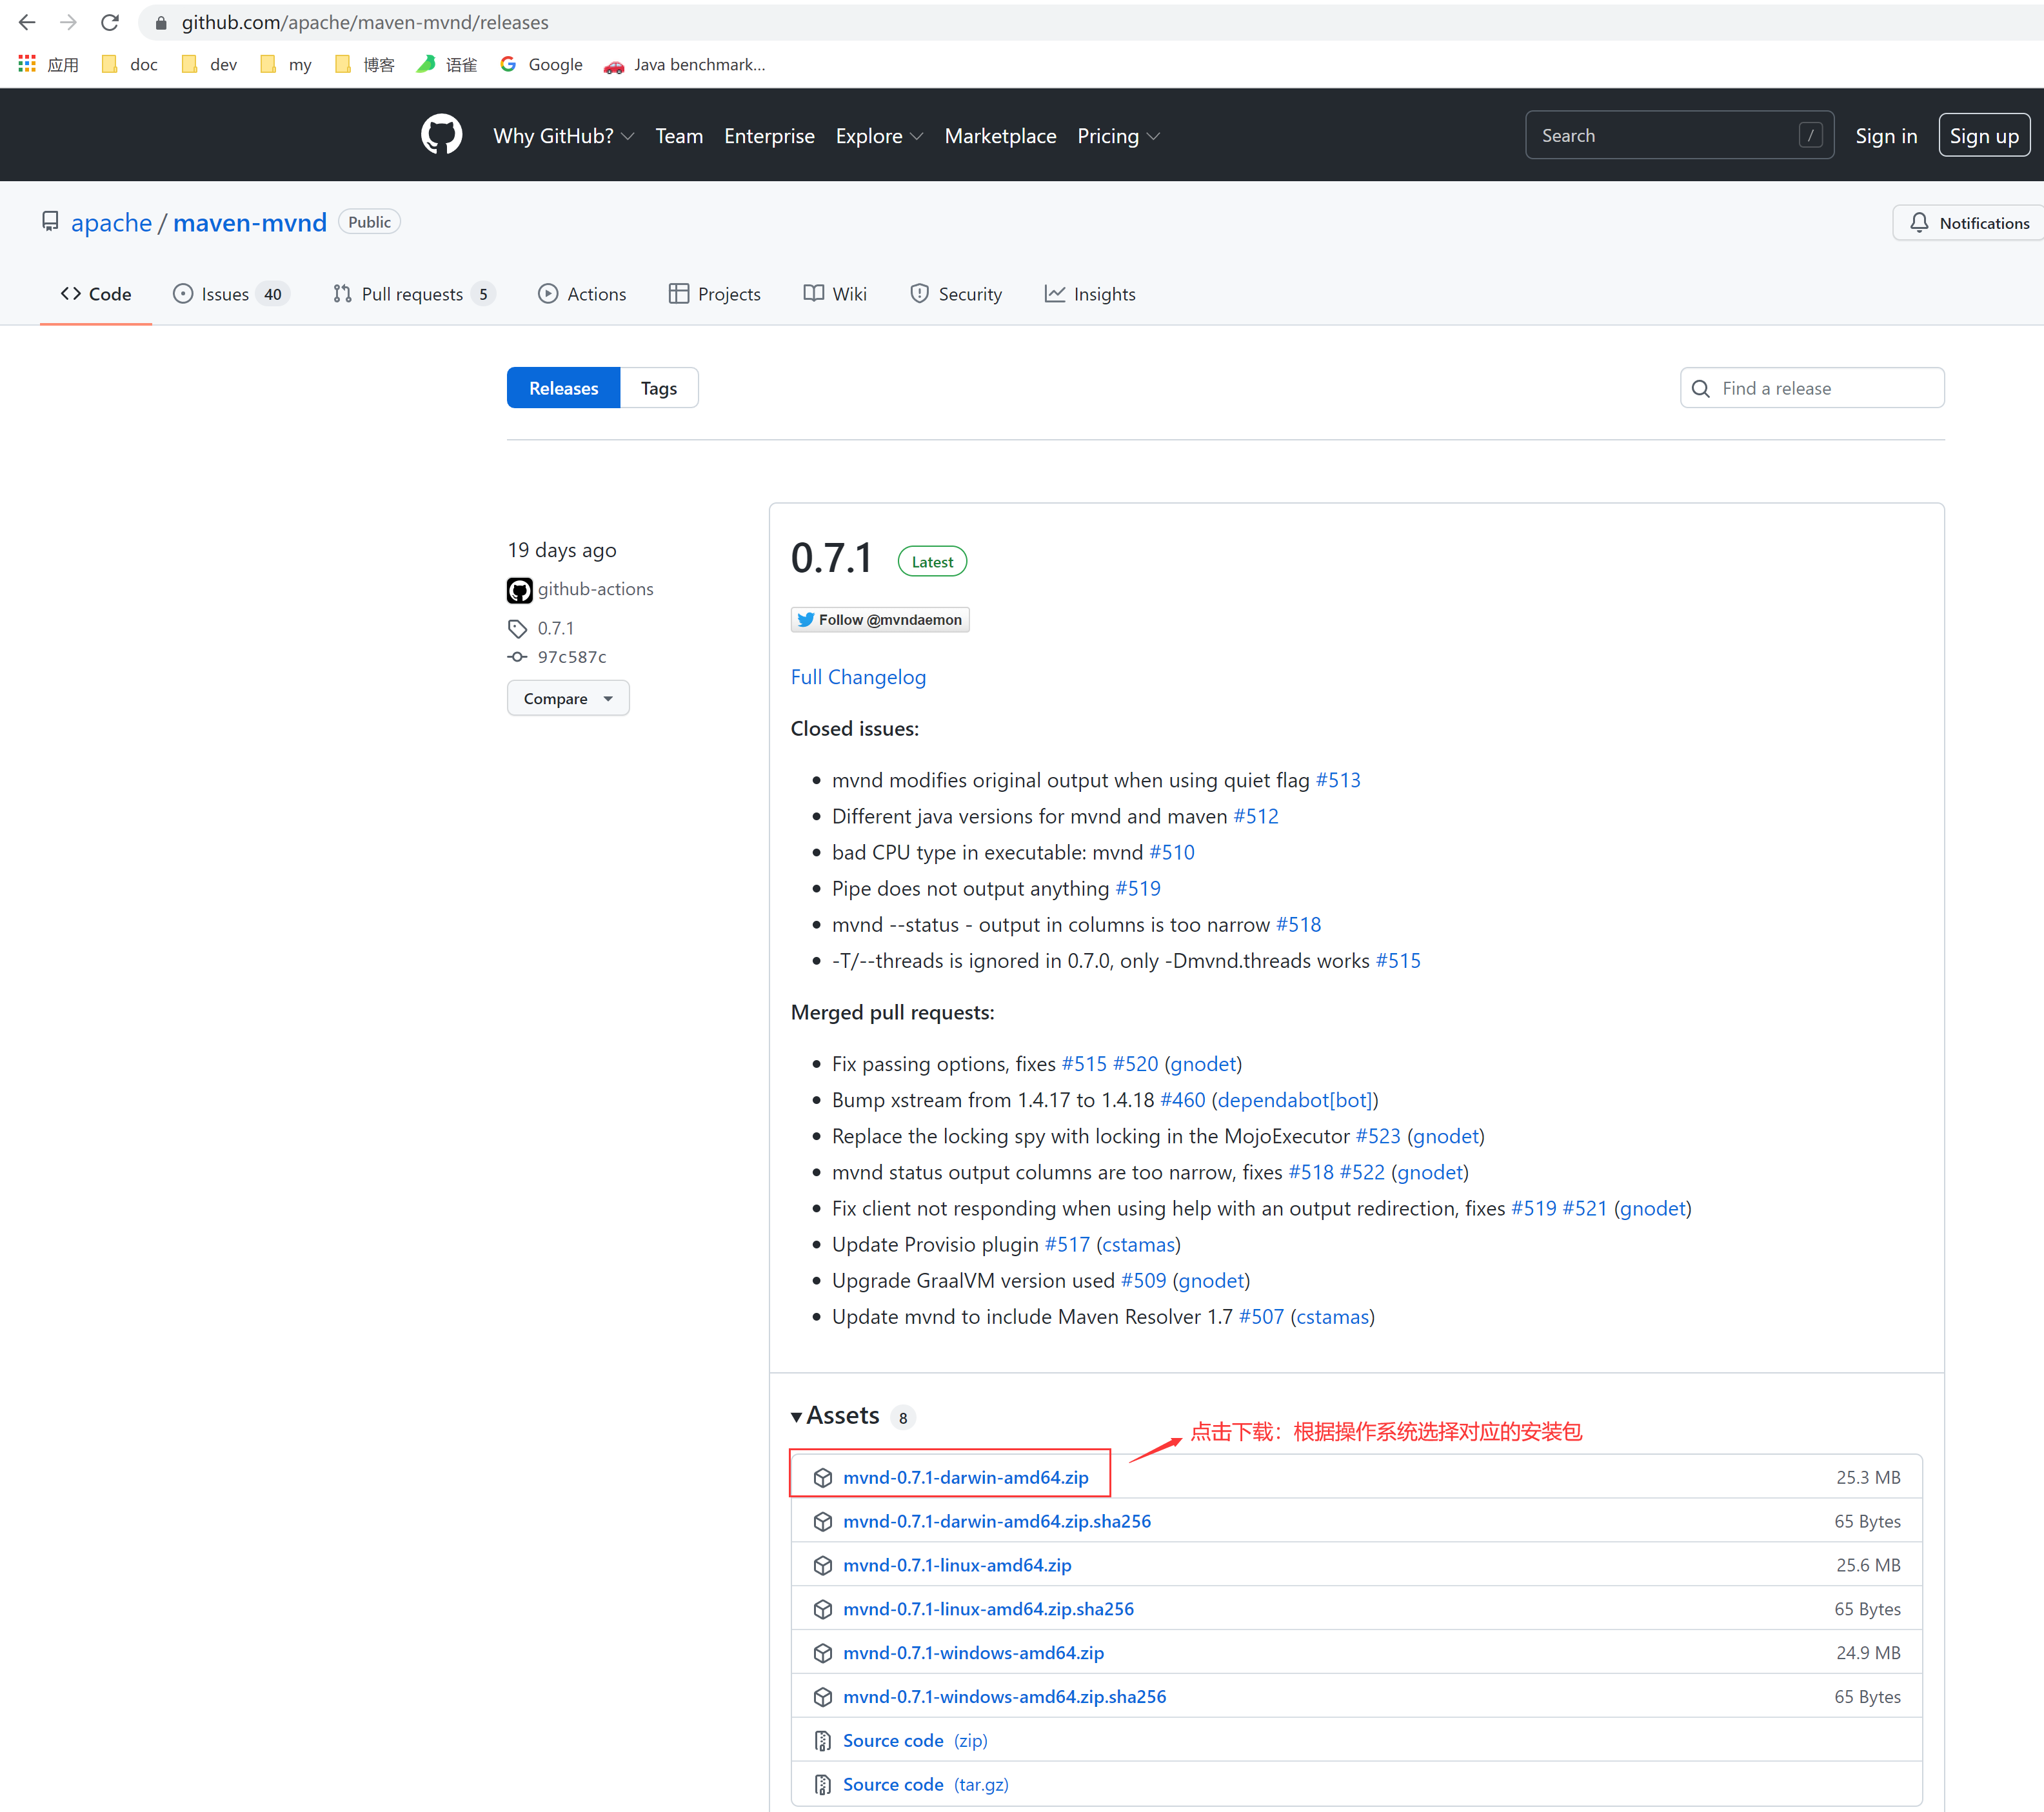Open the Pricing dropdown menu
2044x1812 pixels.
coord(1117,136)
